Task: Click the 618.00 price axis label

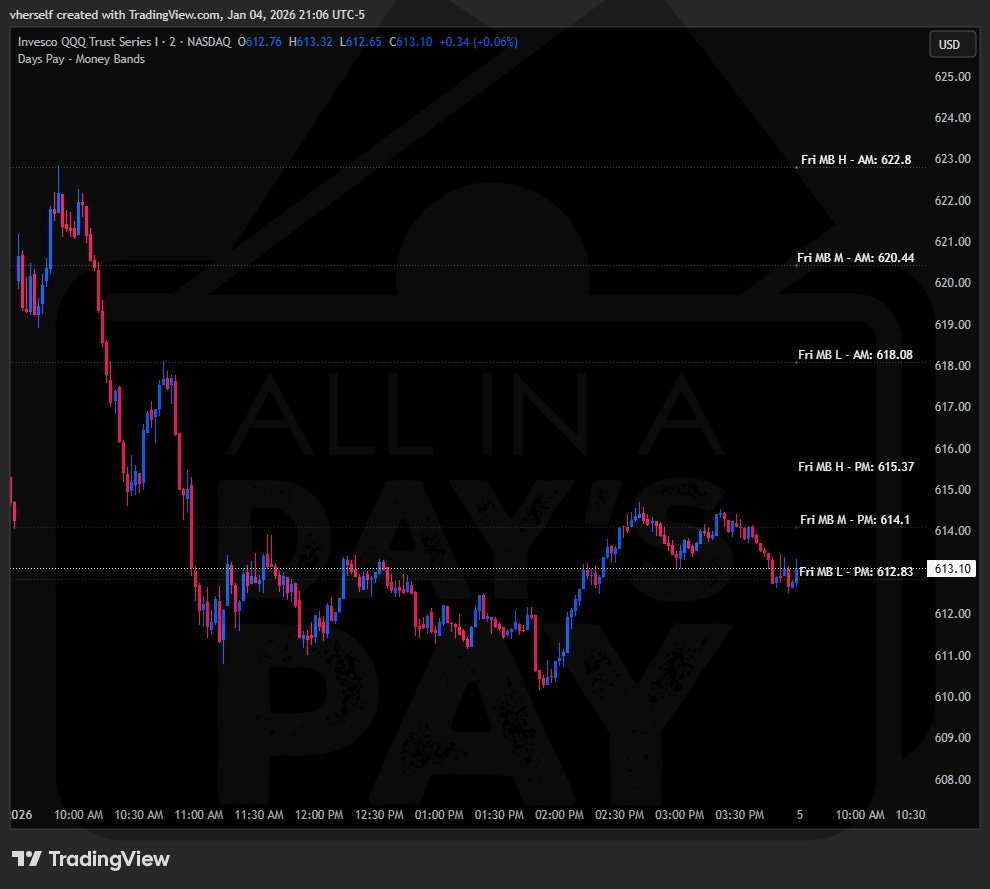Action: (x=952, y=365)
